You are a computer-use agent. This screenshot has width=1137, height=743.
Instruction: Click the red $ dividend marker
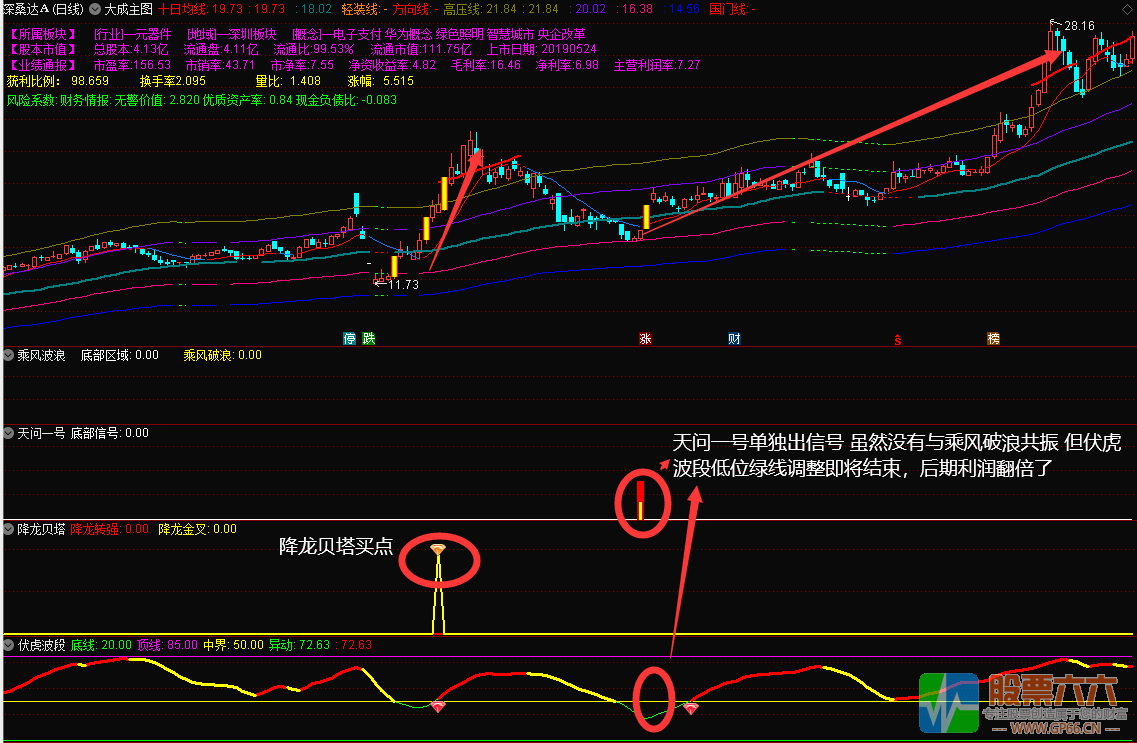point(898,339)
